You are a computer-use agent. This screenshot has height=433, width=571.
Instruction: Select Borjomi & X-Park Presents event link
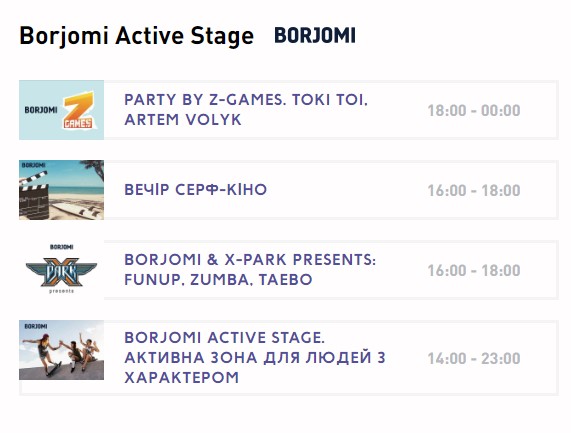pos(250,270)
